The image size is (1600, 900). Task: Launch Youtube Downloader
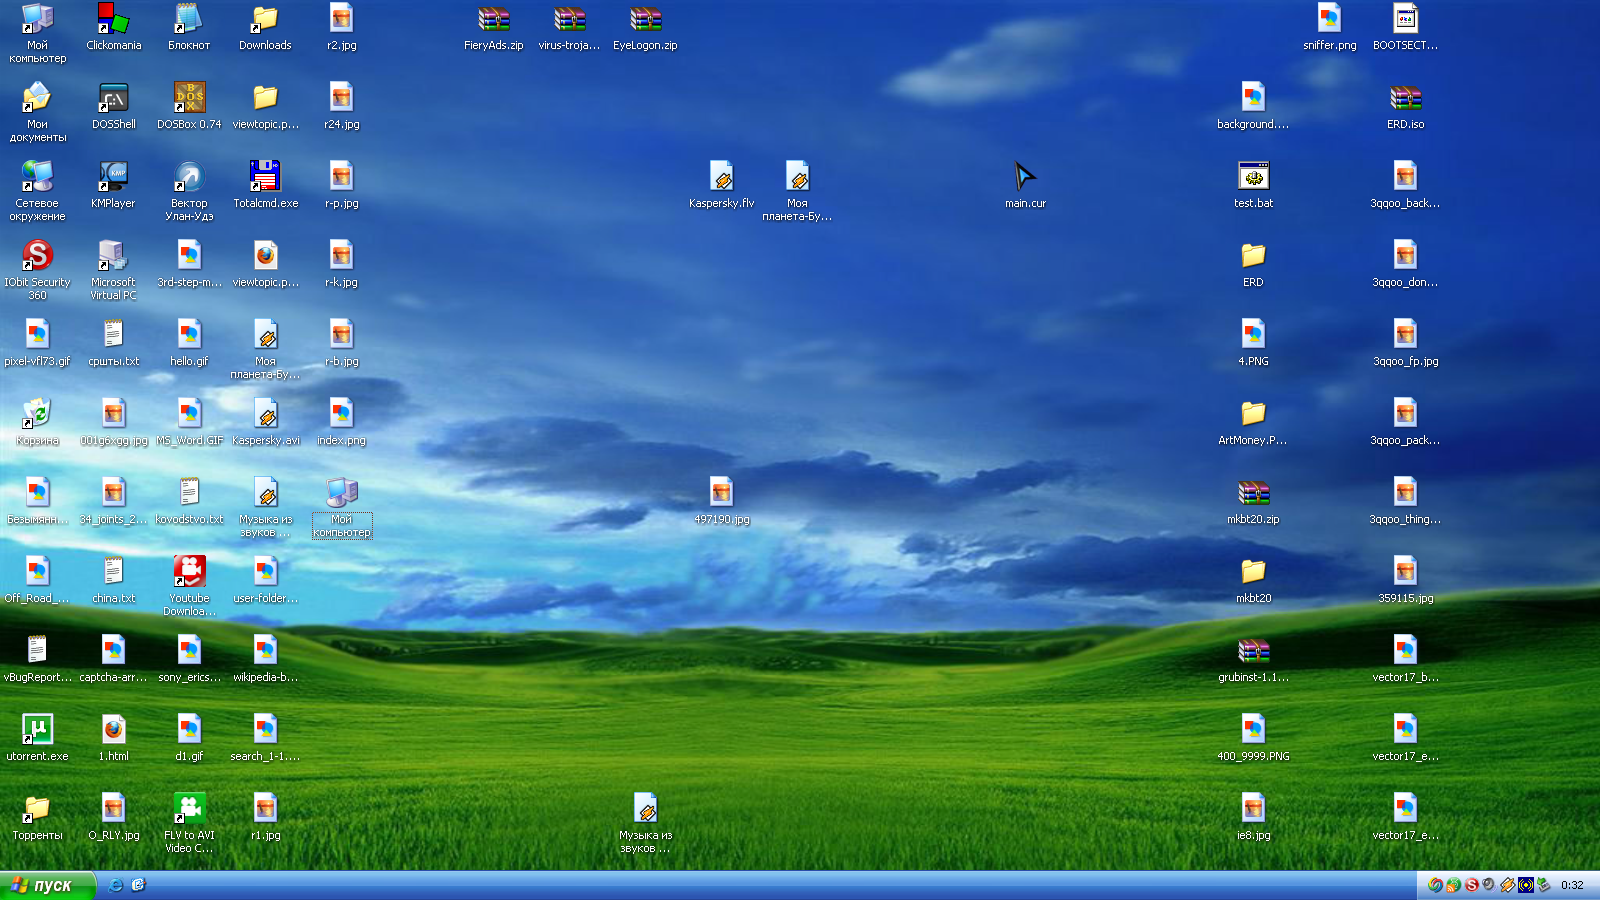(x=188, y=572)
